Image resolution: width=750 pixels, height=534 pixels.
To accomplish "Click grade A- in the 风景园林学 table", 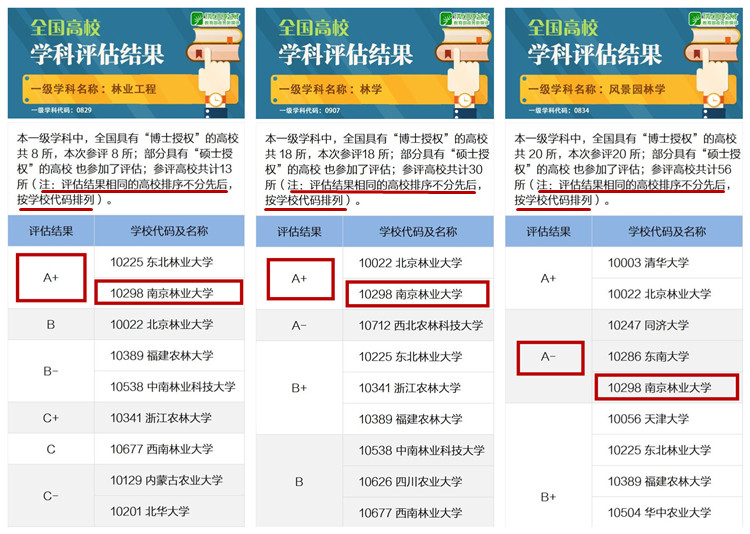I will (549, 356).
